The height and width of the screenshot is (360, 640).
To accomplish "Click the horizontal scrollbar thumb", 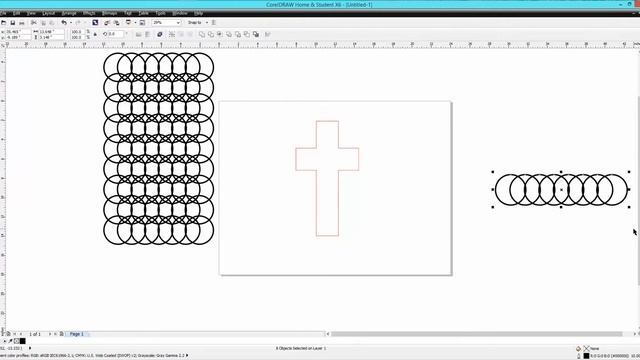I will pos(476,334).
